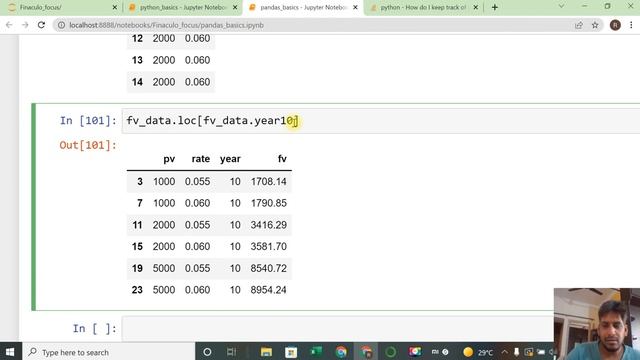Open Excel from the taskbar
Screen dimensions: 640x360
click(316, 352)
